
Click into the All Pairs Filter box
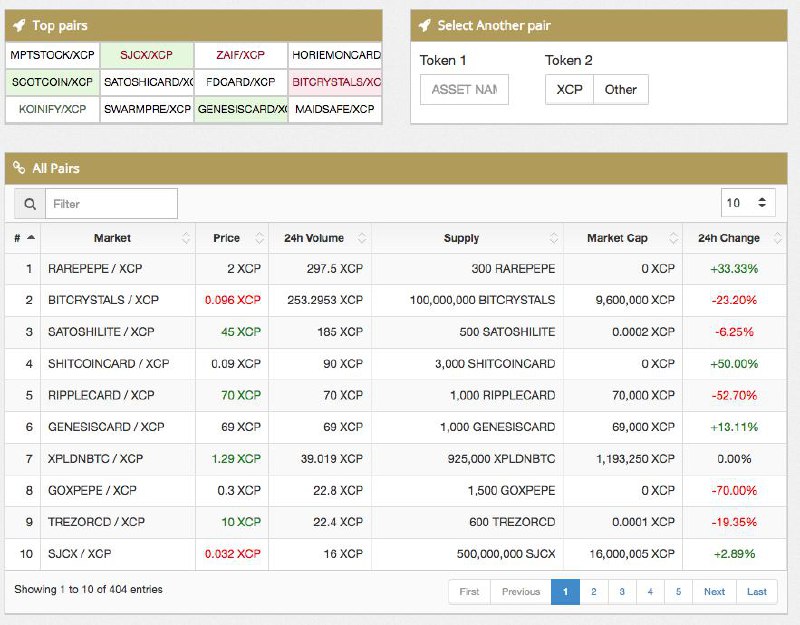point(111,204)
